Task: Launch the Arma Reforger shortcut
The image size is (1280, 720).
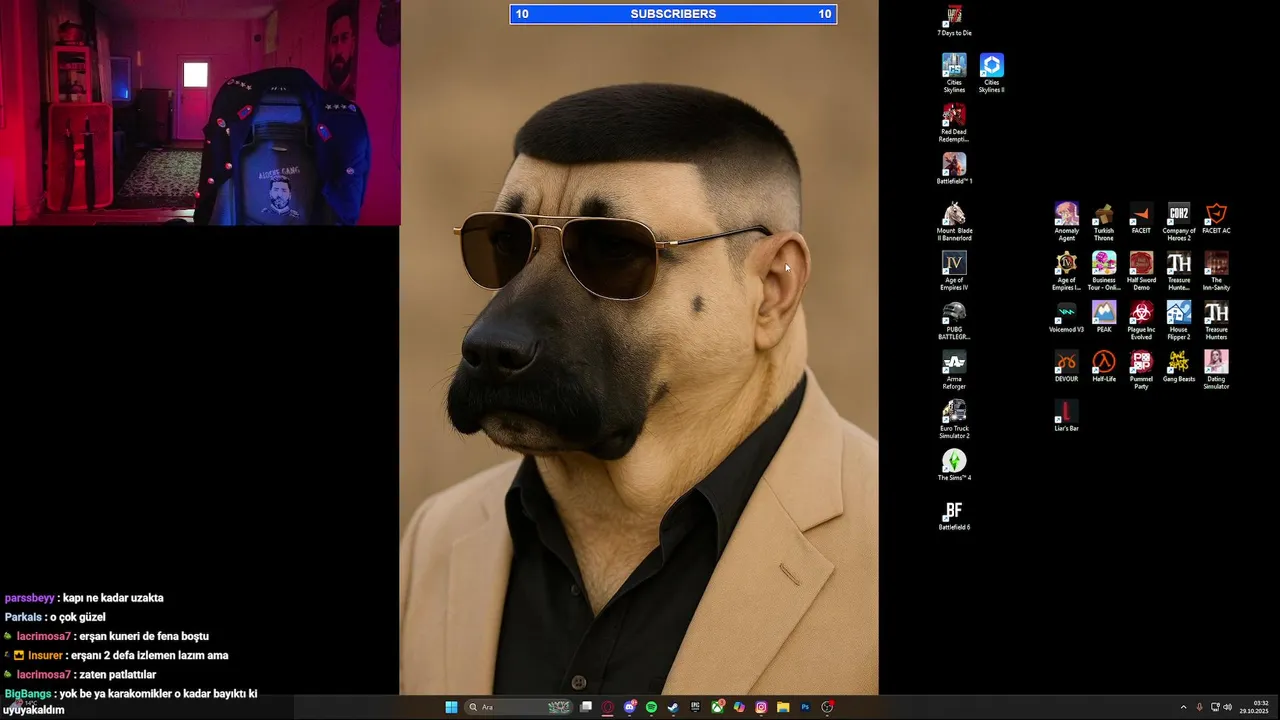Action: 954,369
